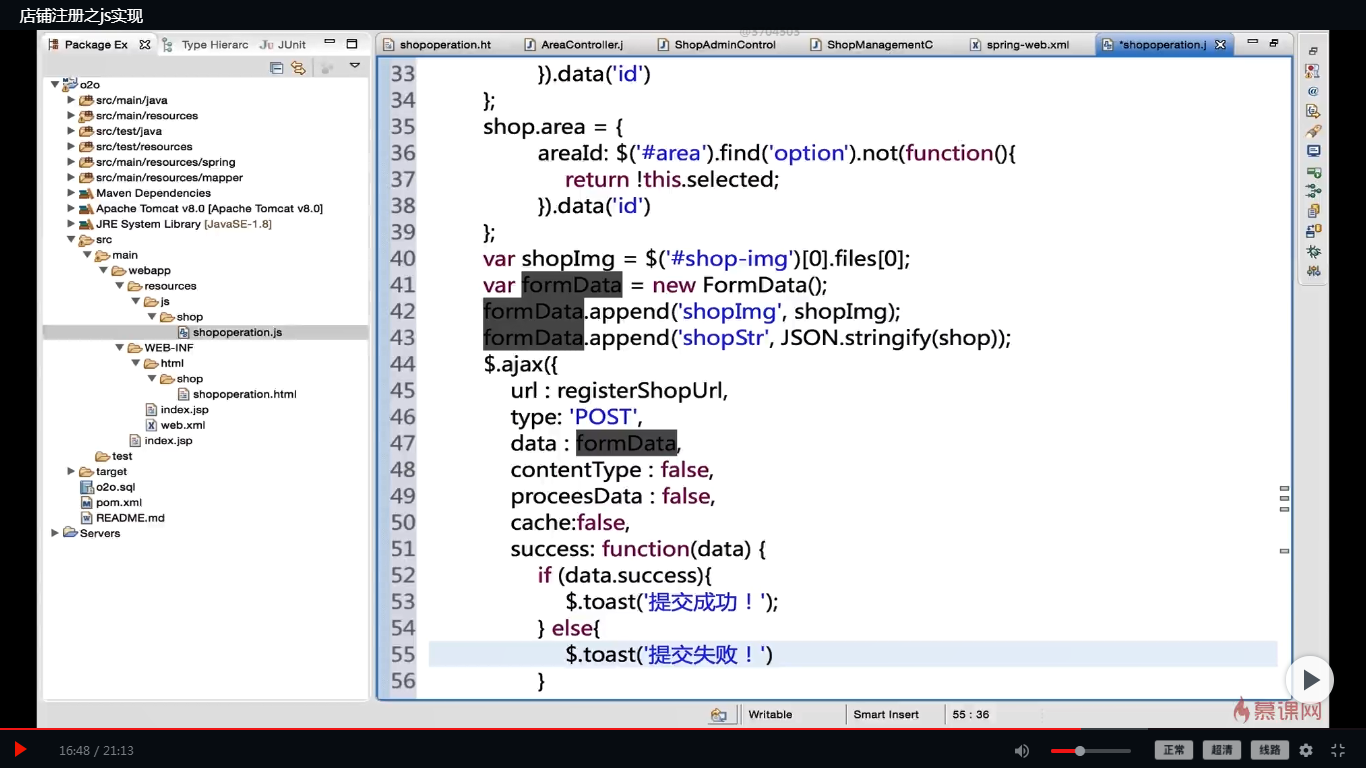Select web.xml file in tree

183,425
